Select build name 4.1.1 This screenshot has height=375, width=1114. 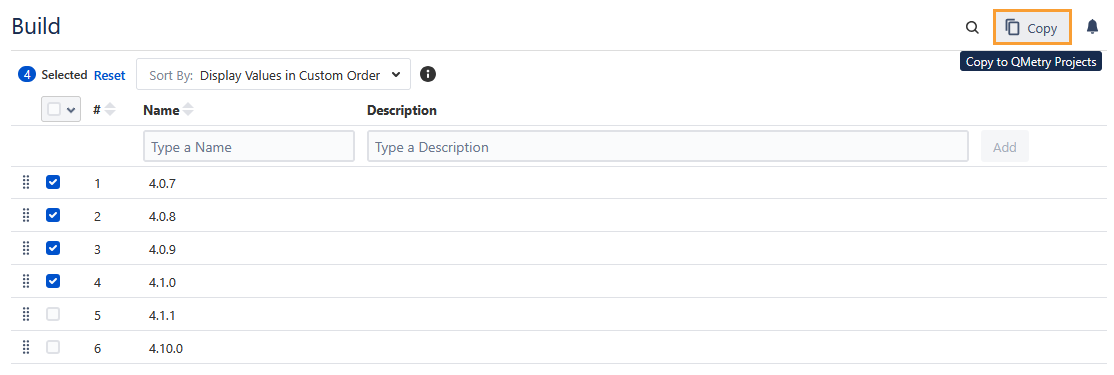click(162, 315)
